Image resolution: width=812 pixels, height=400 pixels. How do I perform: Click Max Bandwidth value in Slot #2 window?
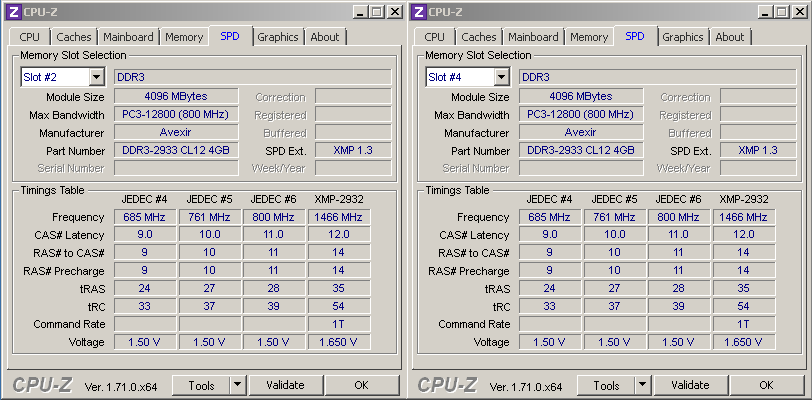tap(176, 115)
